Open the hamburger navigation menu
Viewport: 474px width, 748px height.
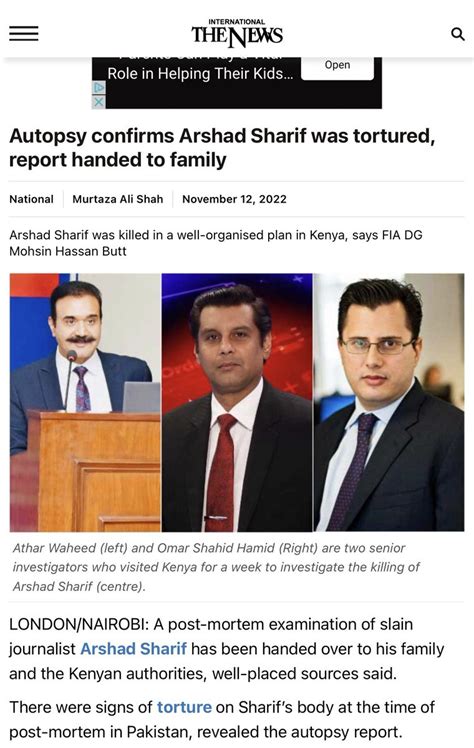[x=24, y=33]
